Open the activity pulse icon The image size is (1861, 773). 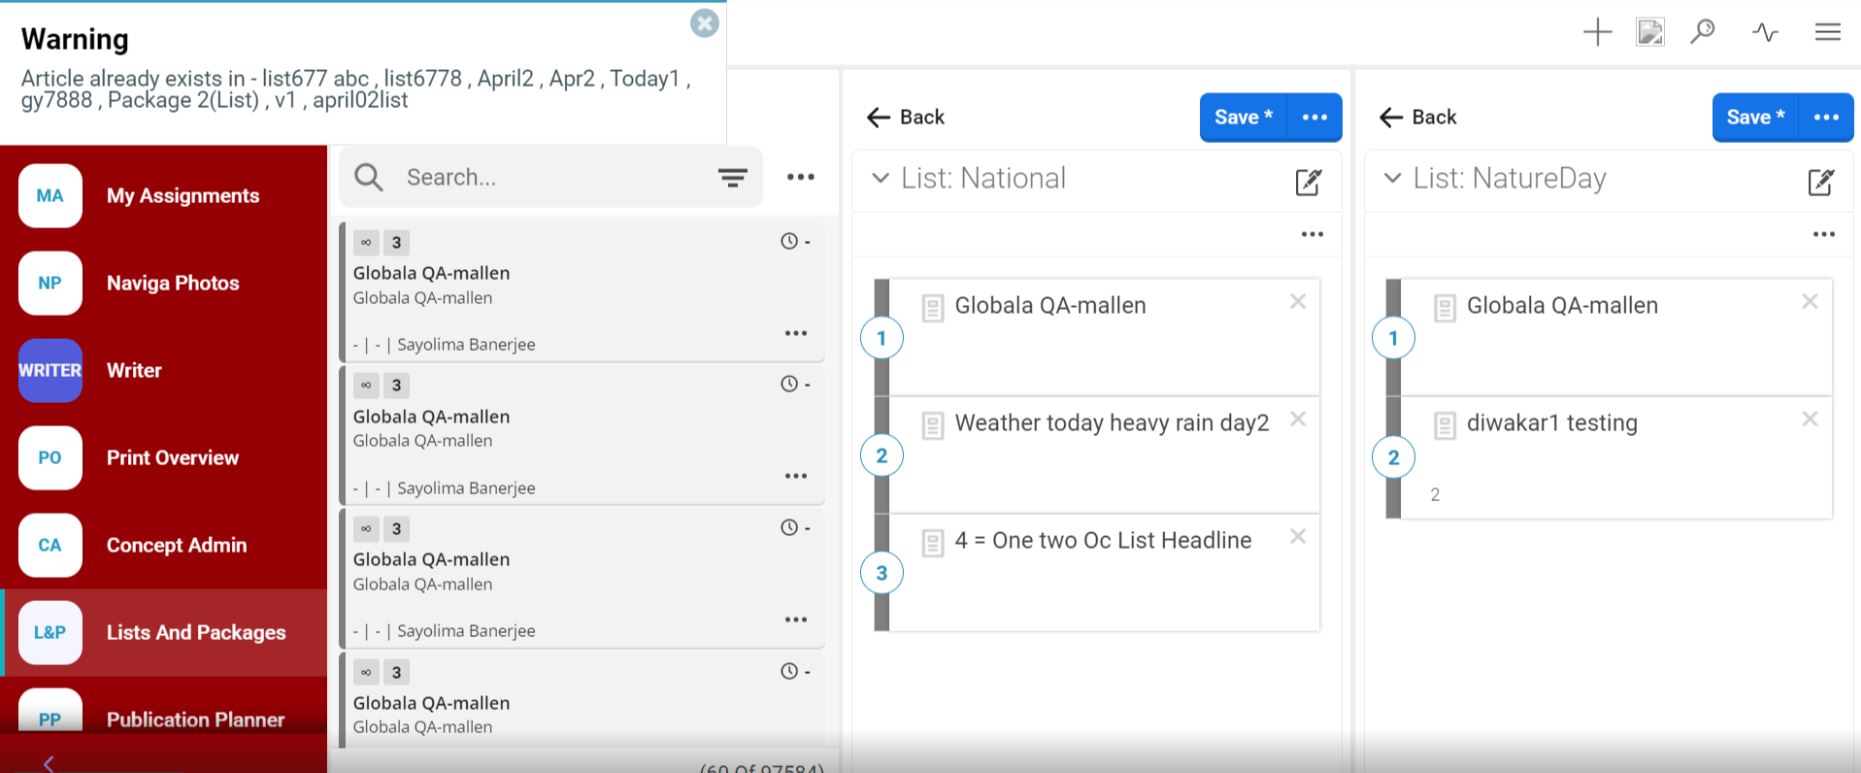(x=1765, y=33)
